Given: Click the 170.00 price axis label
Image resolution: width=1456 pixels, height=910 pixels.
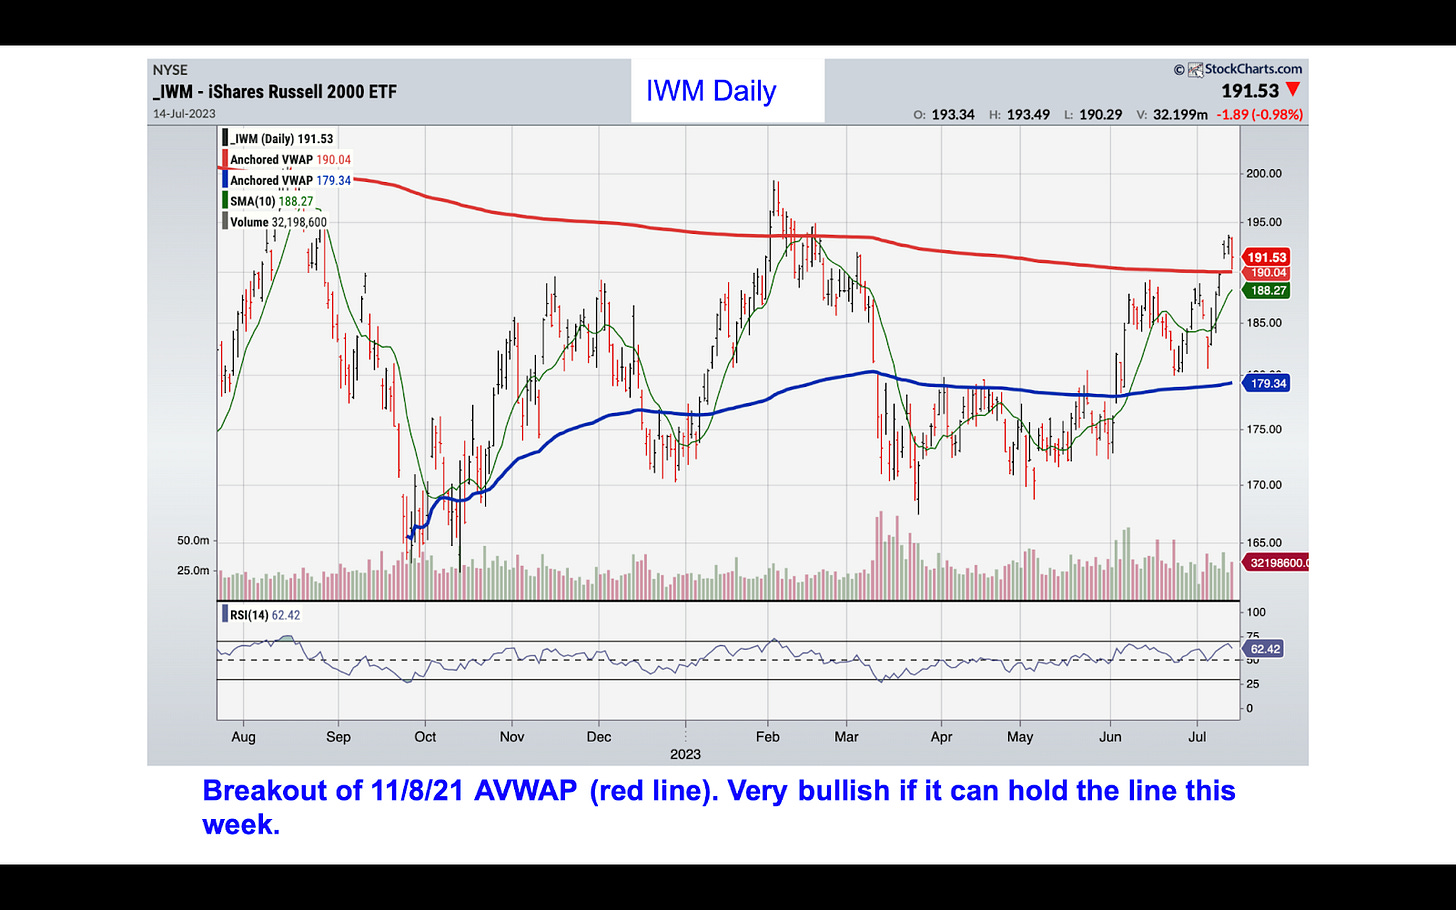Looking at the screenshot, I should point(1264,486).
